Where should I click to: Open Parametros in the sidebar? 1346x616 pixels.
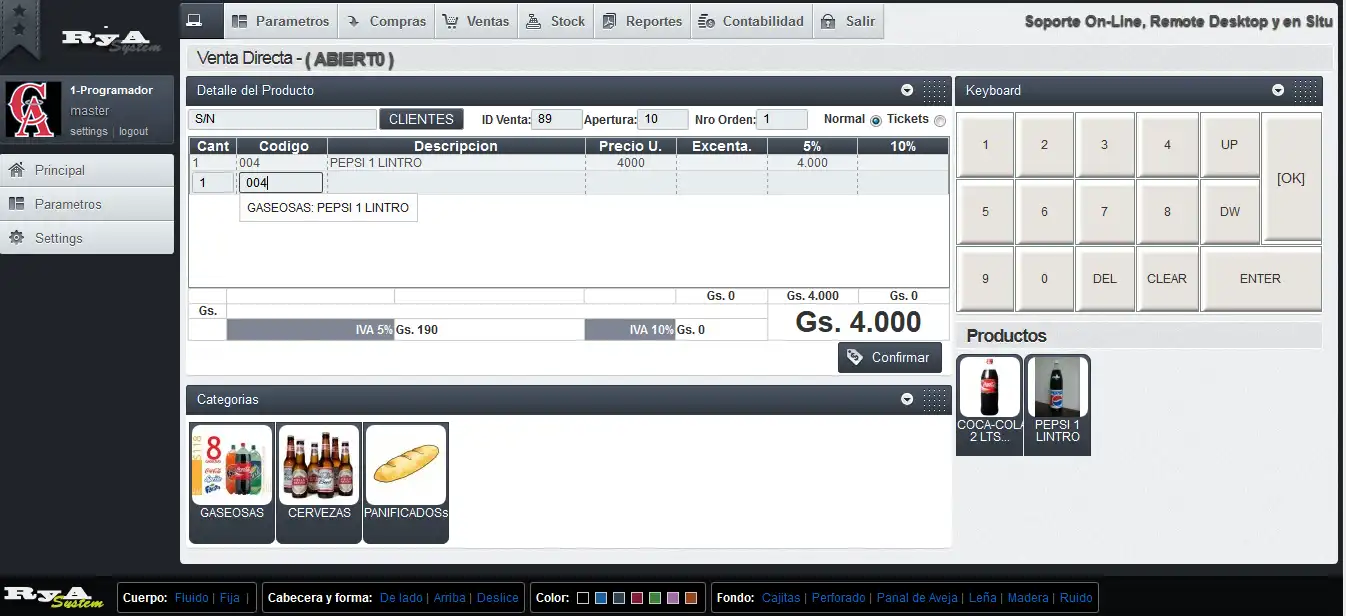click(87, 204)
